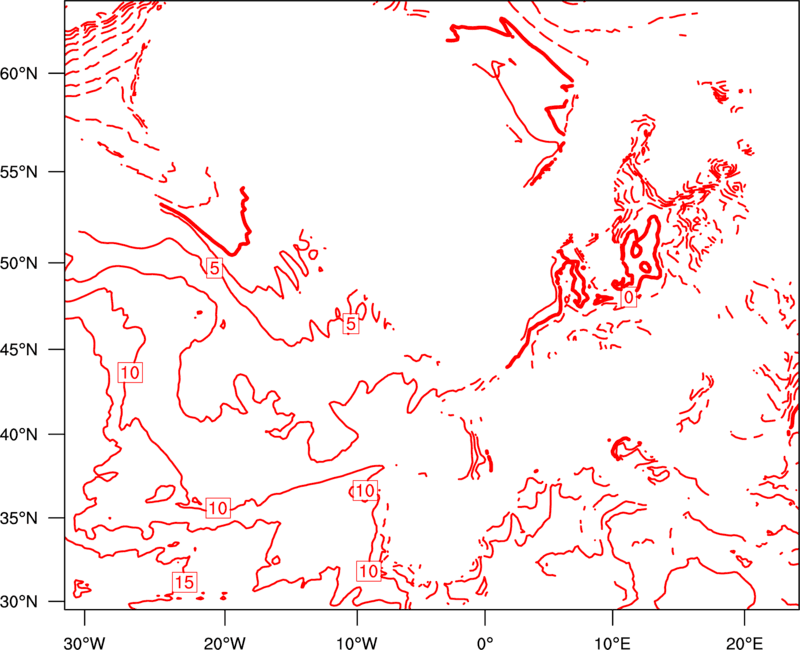Click the 10 label near 45°N
The height and width of the screenshot is (650, 800).
point(130,372)
